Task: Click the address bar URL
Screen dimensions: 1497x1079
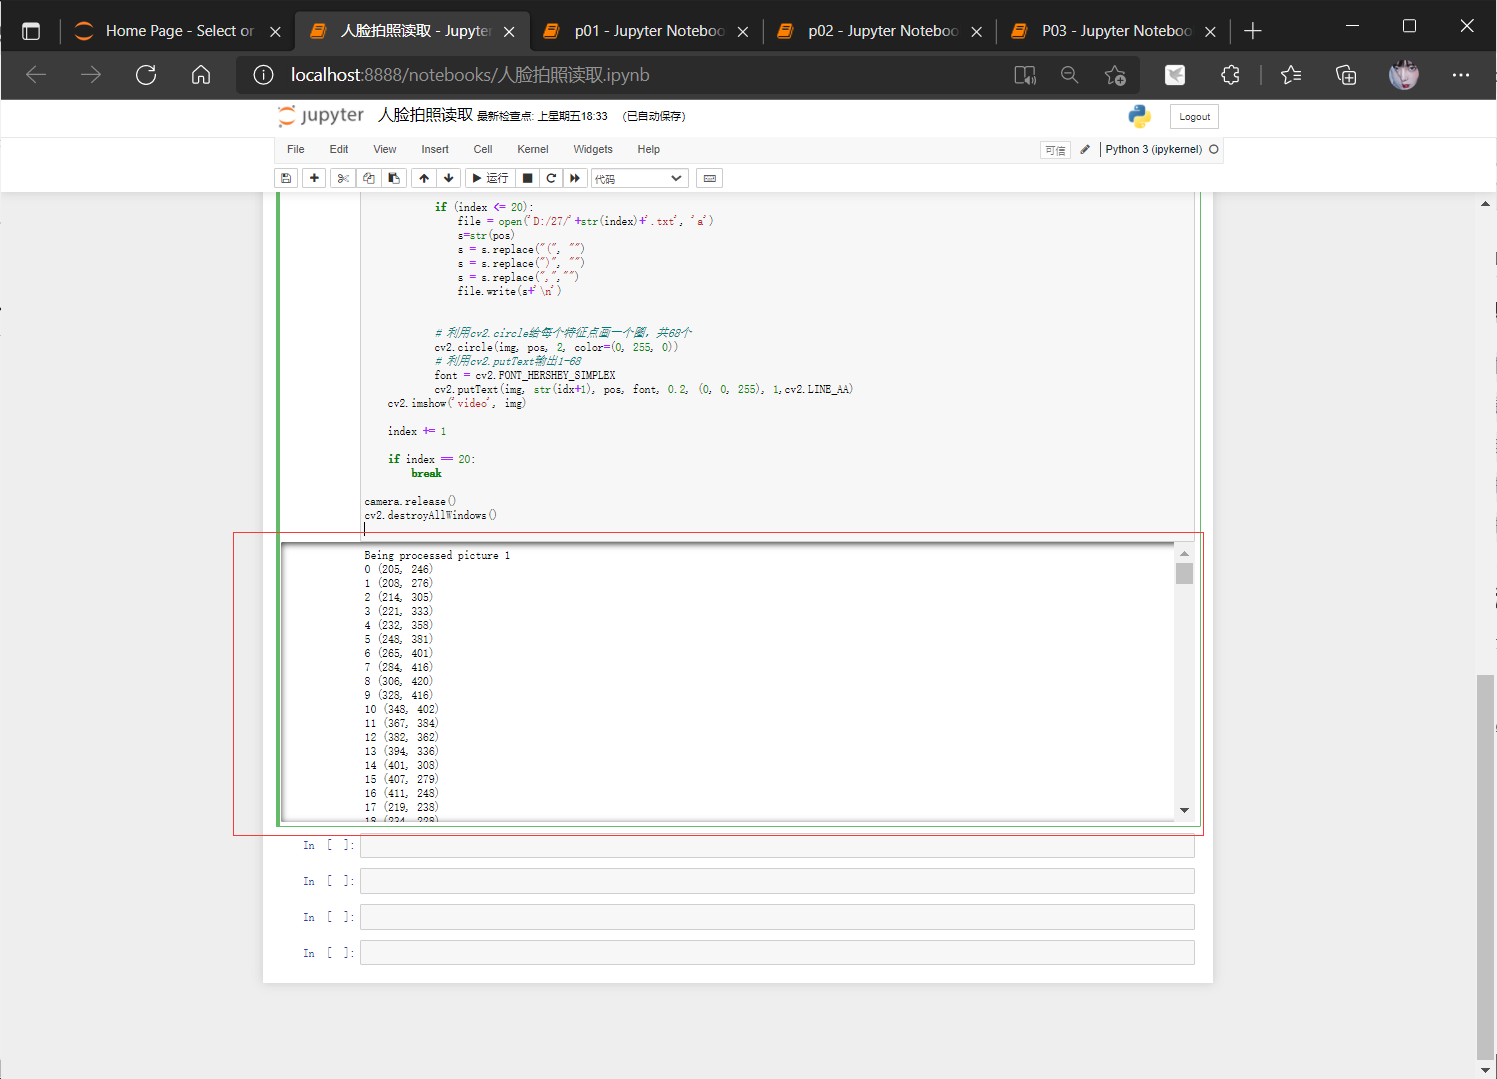Action: (x=470, y=75)
